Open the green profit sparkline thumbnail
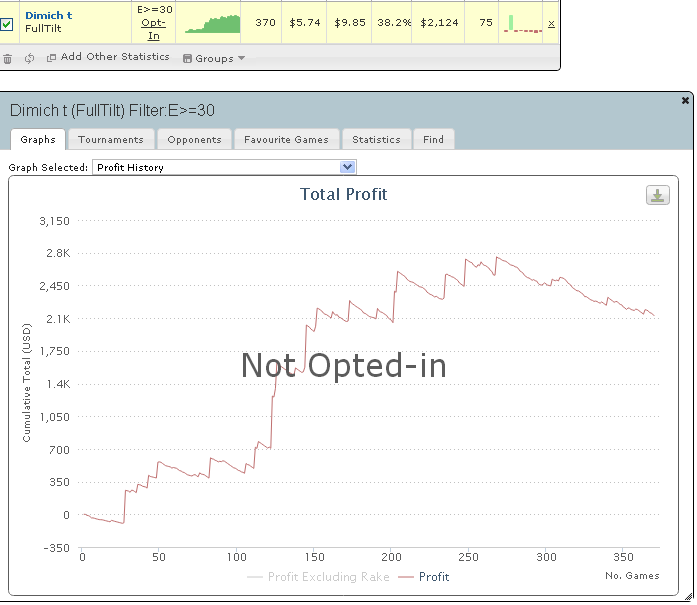 pos(212,24)
